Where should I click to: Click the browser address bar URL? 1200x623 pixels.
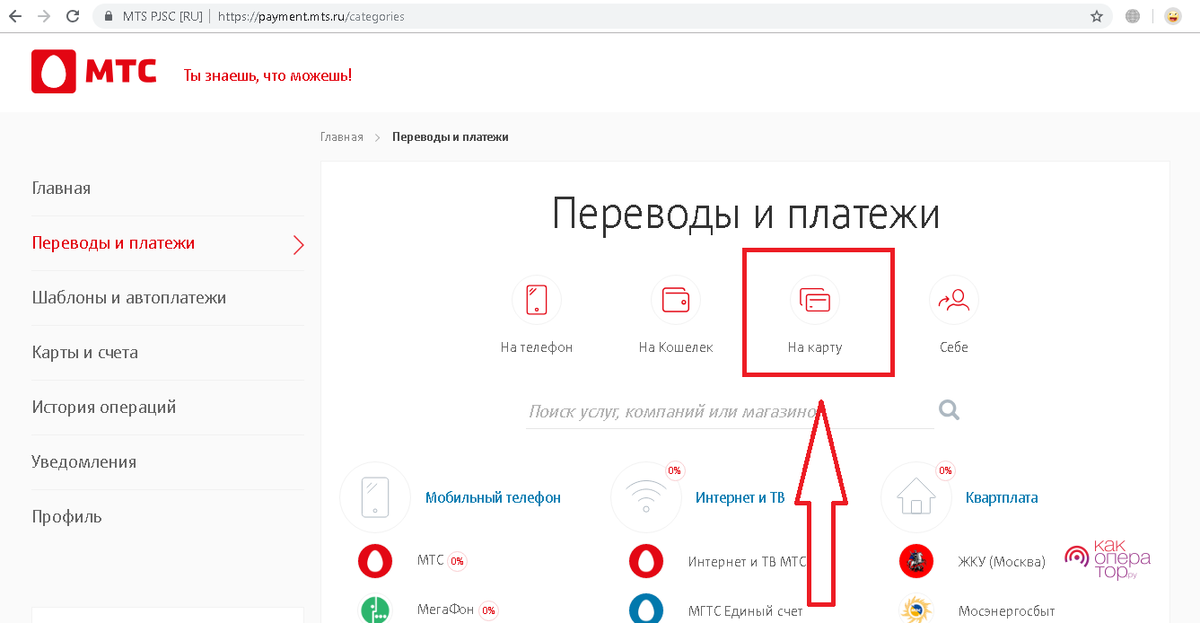pos(311,17)
